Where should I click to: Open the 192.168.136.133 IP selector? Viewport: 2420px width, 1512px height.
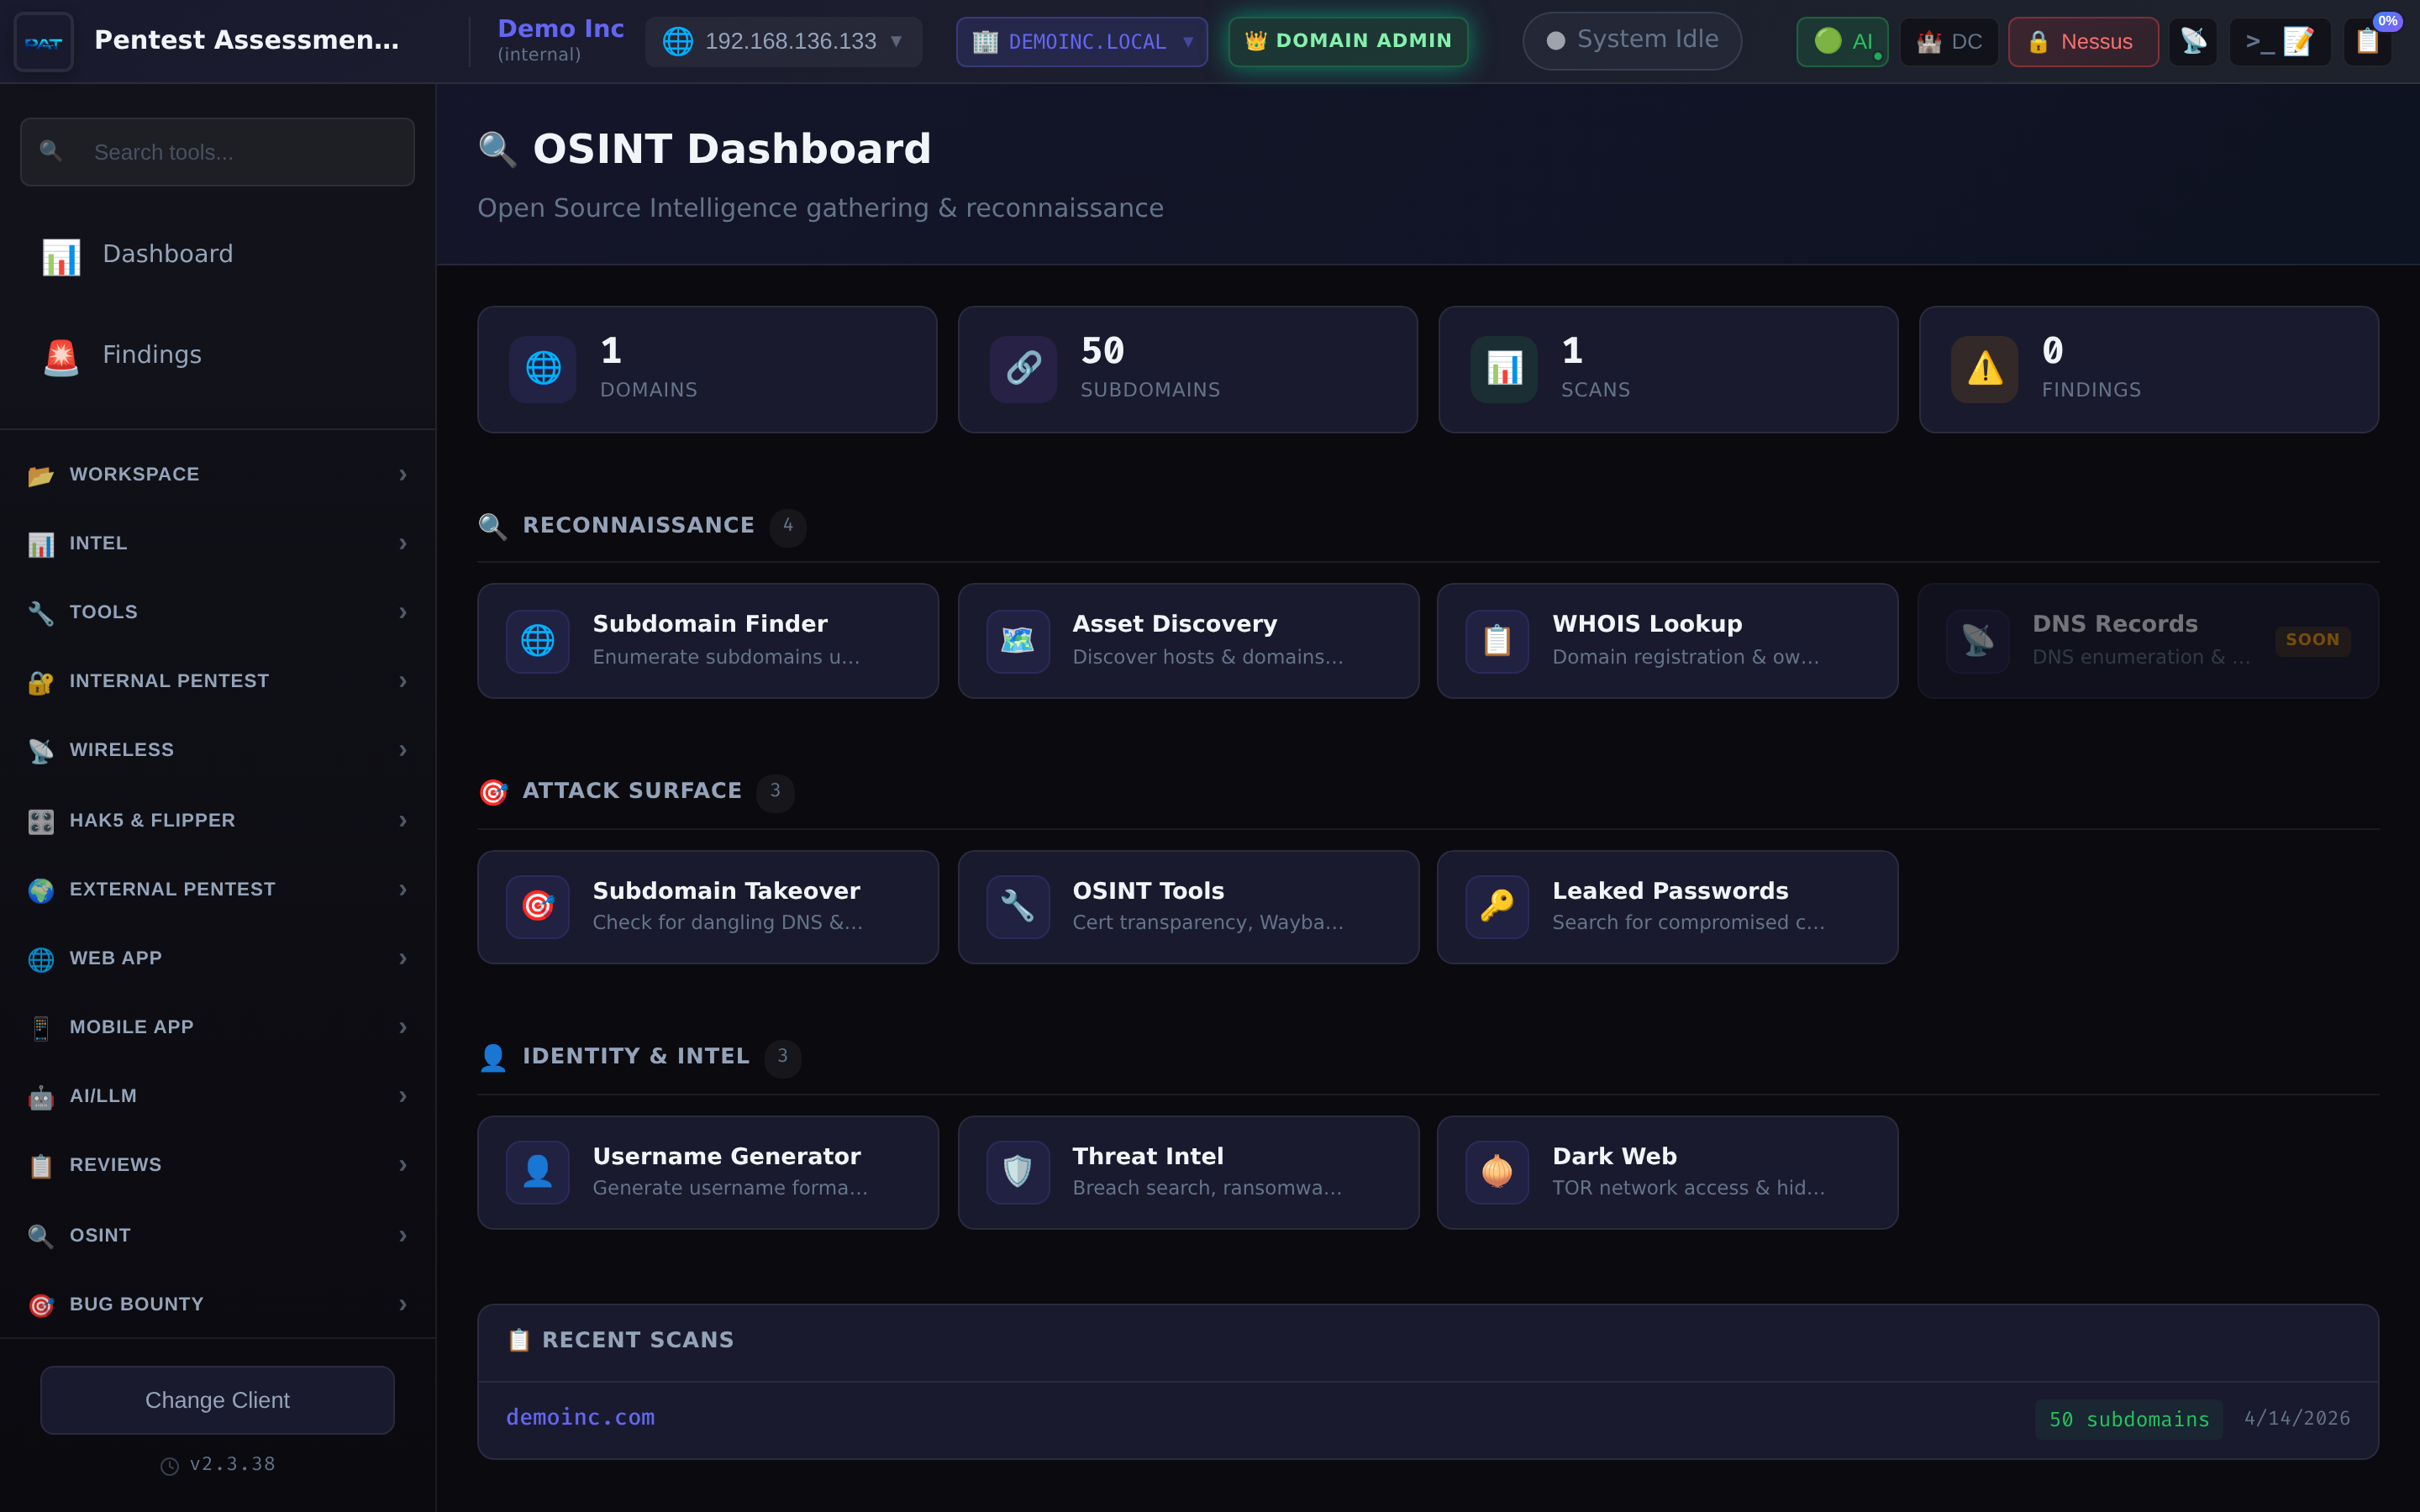pos(784,41)
